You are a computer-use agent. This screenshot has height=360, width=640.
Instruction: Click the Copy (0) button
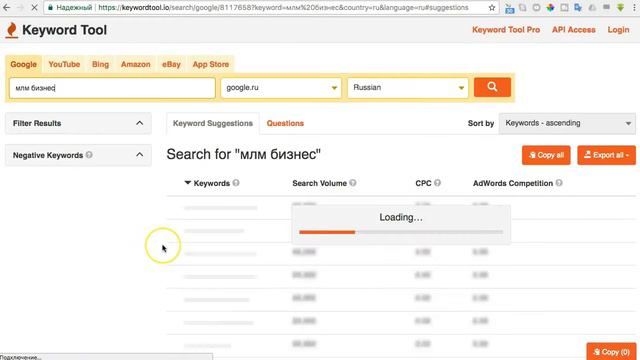[x=611, y=352]
